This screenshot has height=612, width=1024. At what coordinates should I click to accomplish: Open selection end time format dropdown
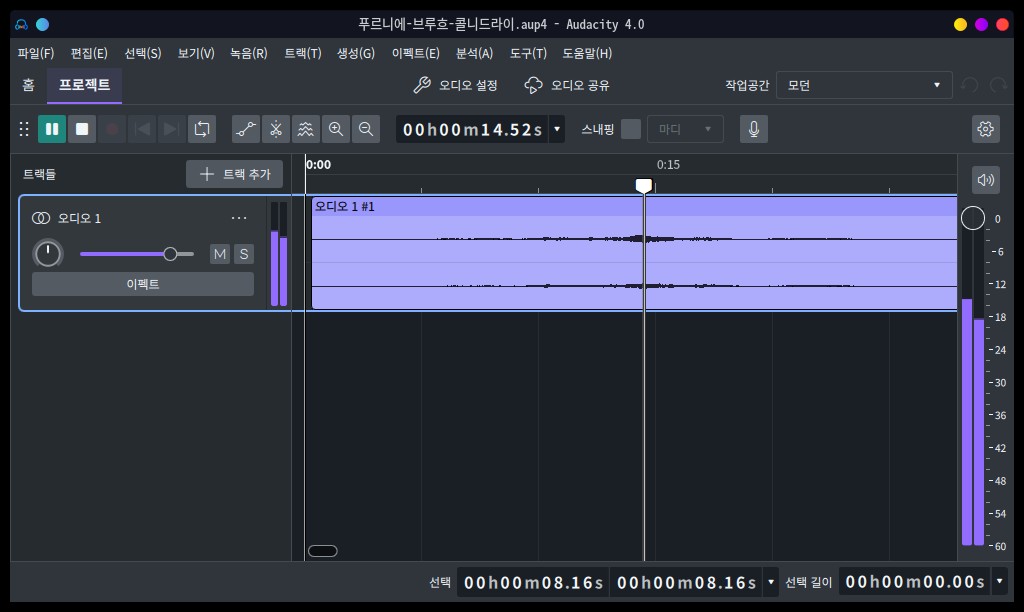[771, 582]
